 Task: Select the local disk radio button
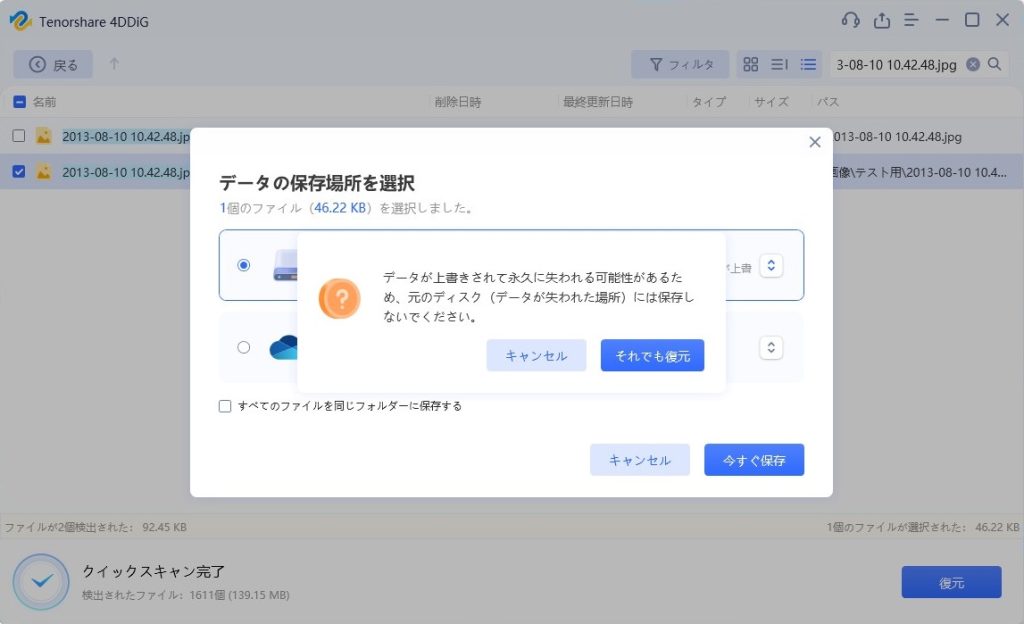pyautogui.click(x=244, y=265)
